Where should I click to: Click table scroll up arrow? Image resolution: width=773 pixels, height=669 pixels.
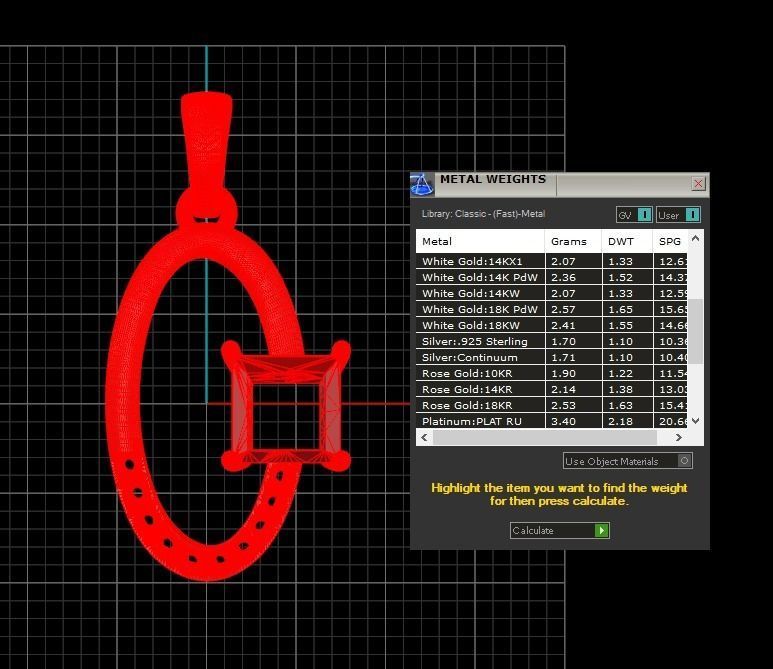pyautogui.click(x=695, y=239)
